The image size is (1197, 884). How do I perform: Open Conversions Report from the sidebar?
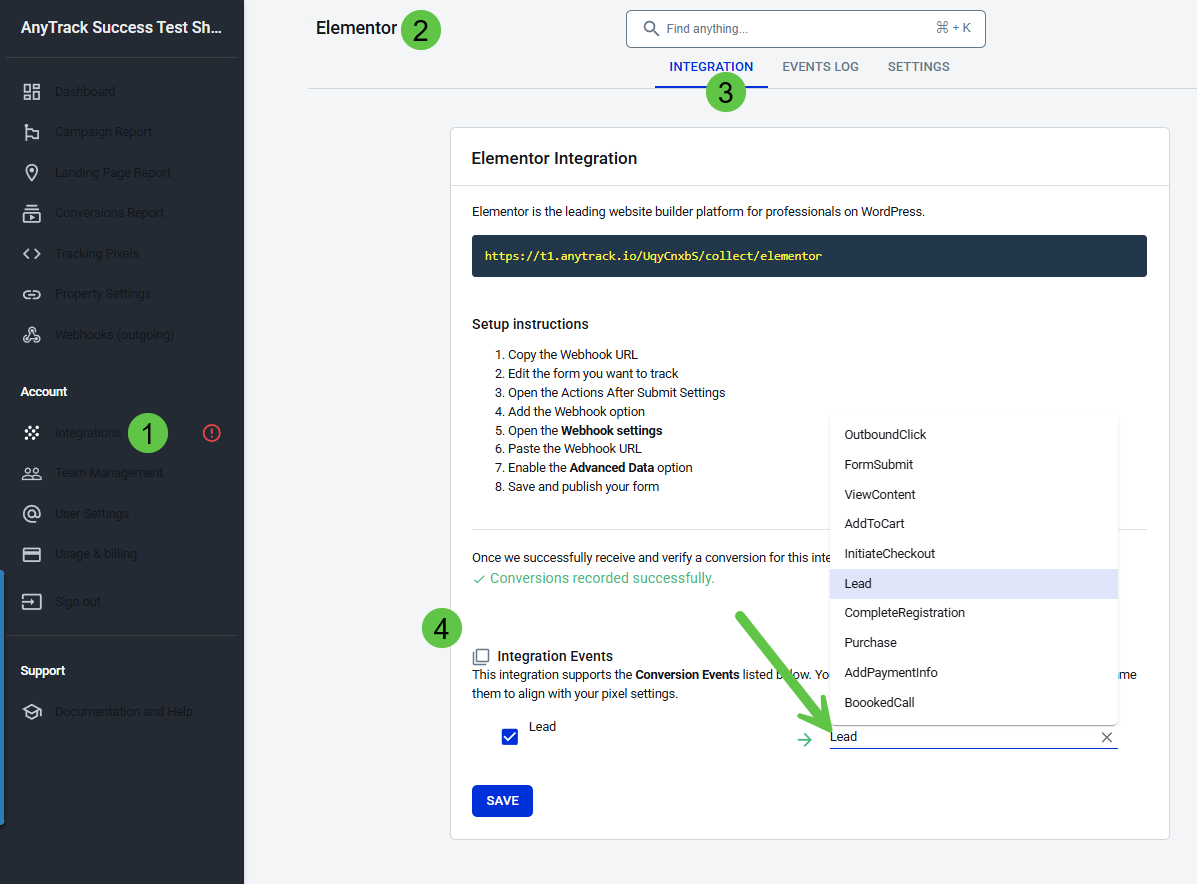tap(109, 213)
